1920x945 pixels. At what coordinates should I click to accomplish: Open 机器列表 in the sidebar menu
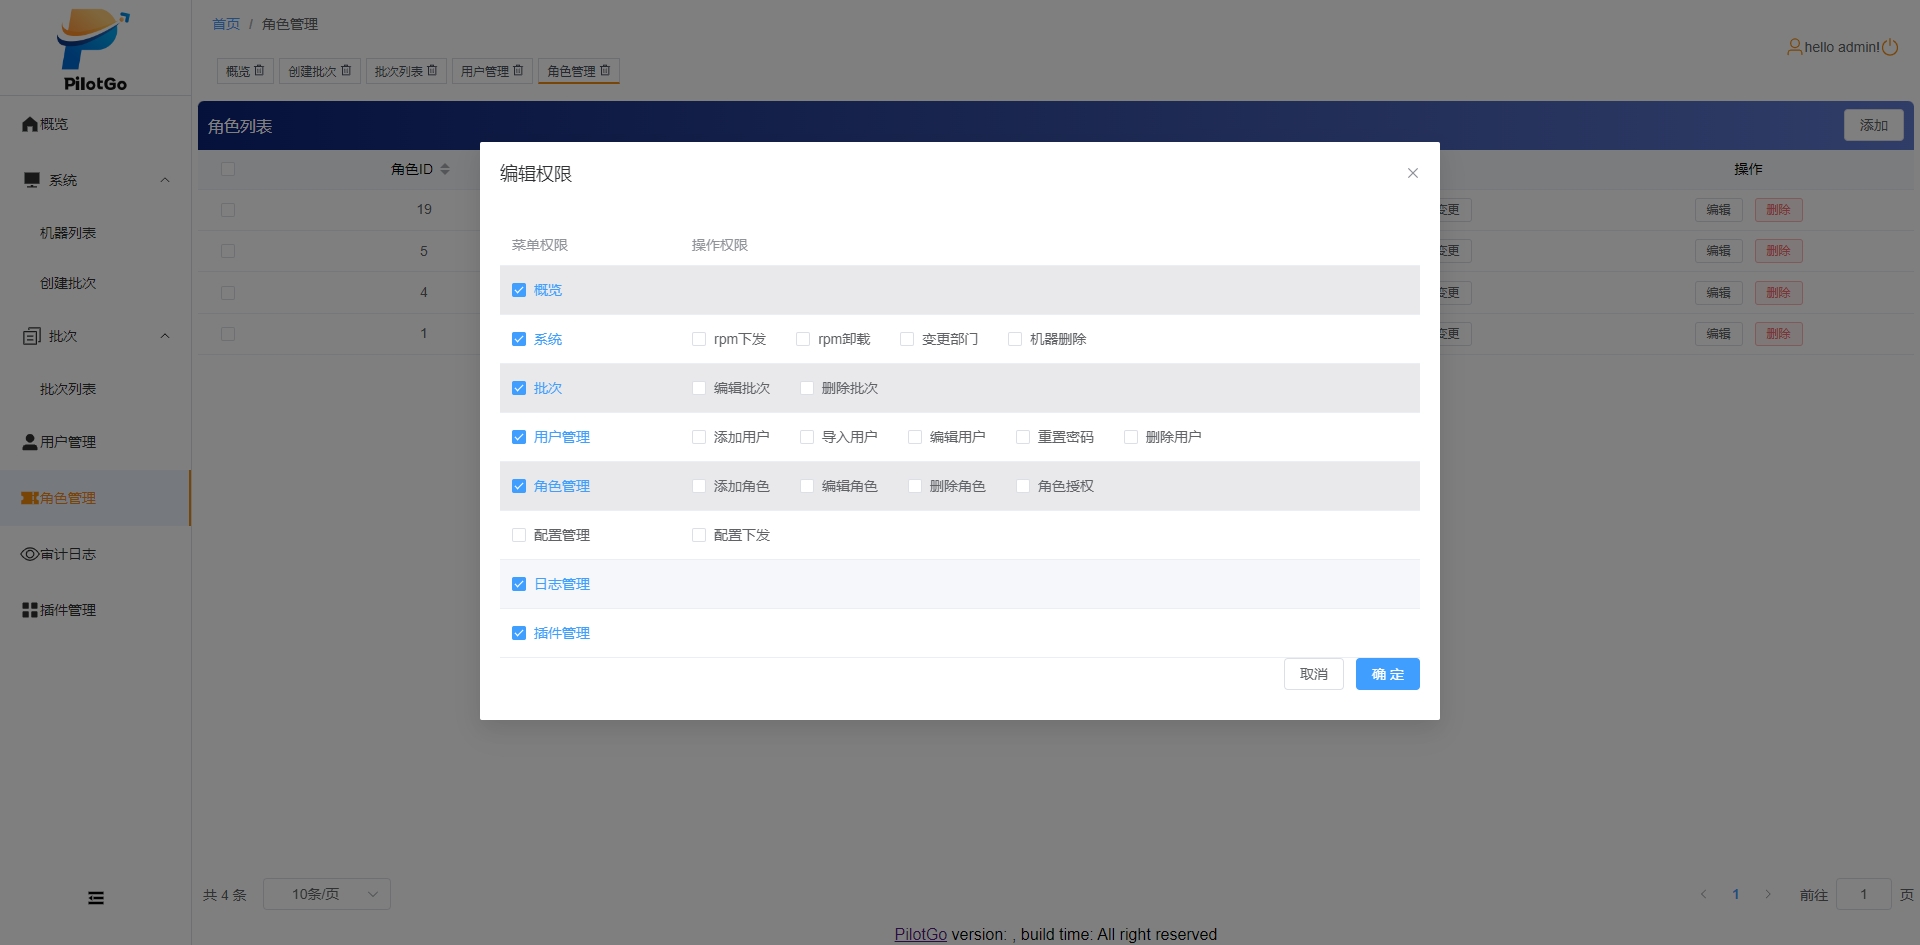(x=68, y=233)
